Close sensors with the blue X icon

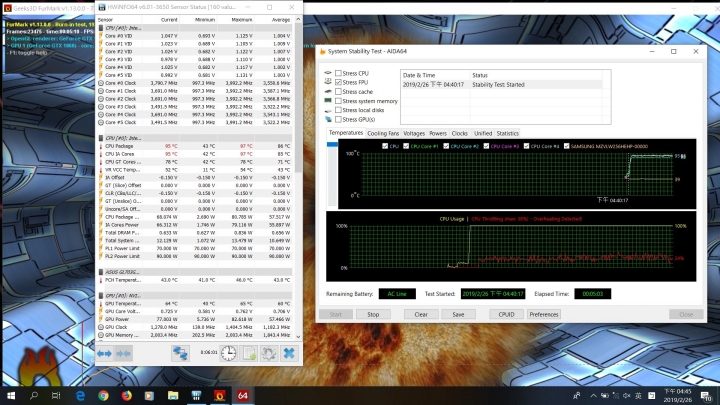pos(289,353)
